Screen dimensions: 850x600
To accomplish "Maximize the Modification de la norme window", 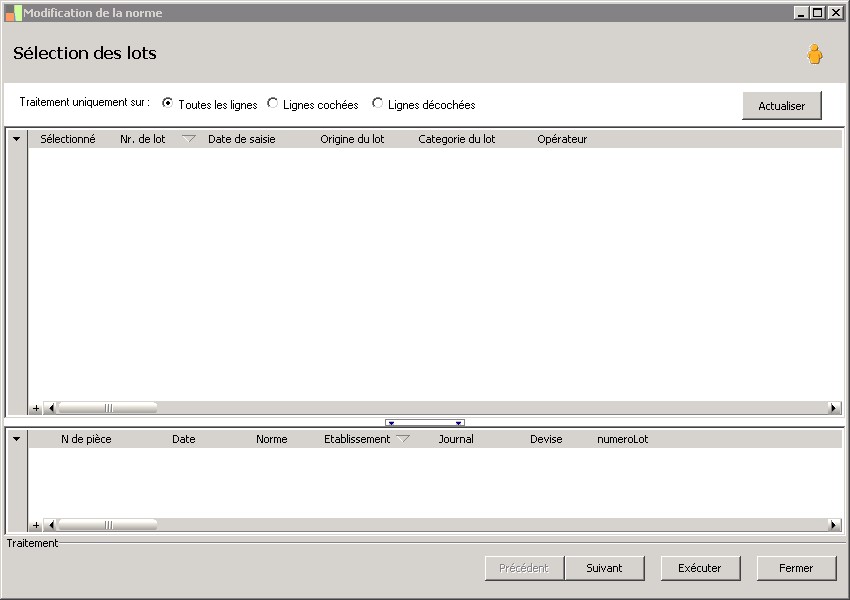I will click(818, 12).
